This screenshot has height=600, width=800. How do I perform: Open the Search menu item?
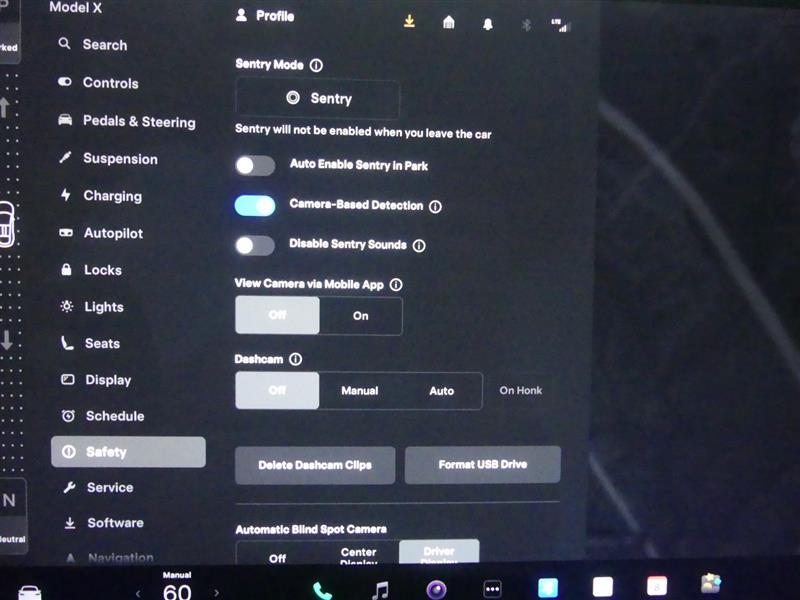pyautogui.click(x=93, y=45)
